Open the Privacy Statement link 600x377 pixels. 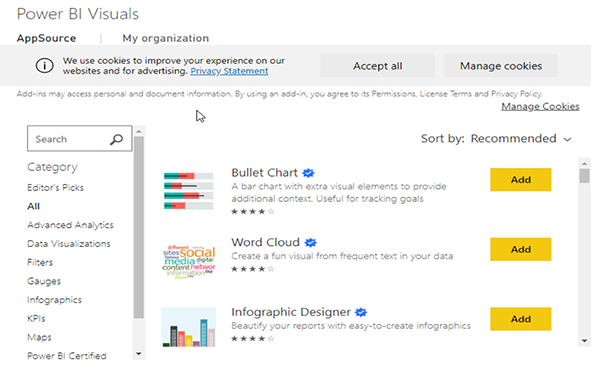pos(229,71)
